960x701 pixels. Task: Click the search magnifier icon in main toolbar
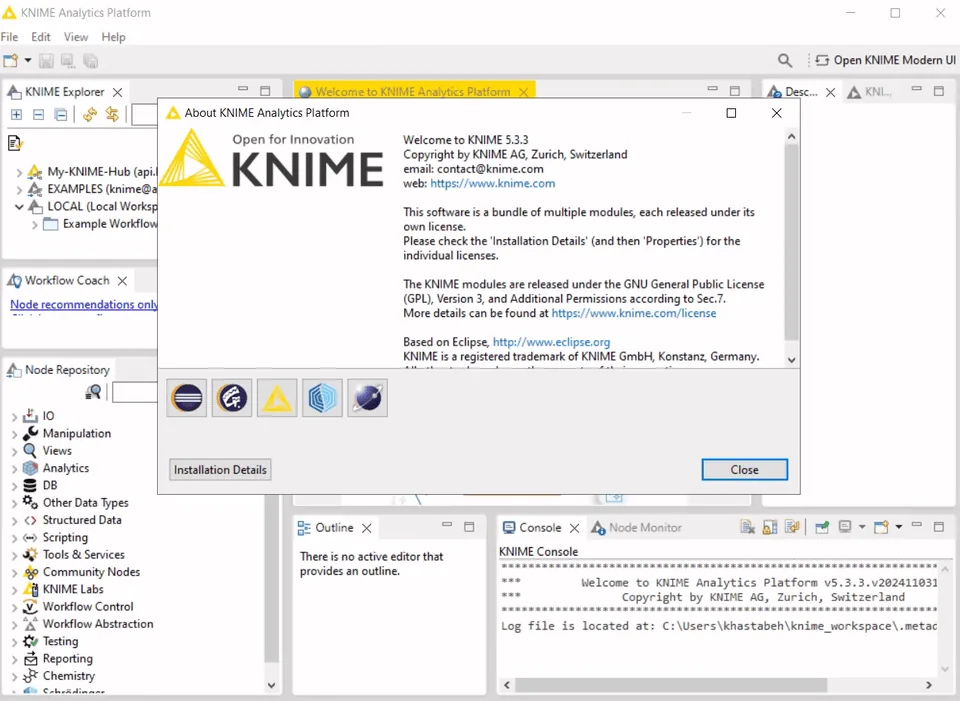click(784, 60)
